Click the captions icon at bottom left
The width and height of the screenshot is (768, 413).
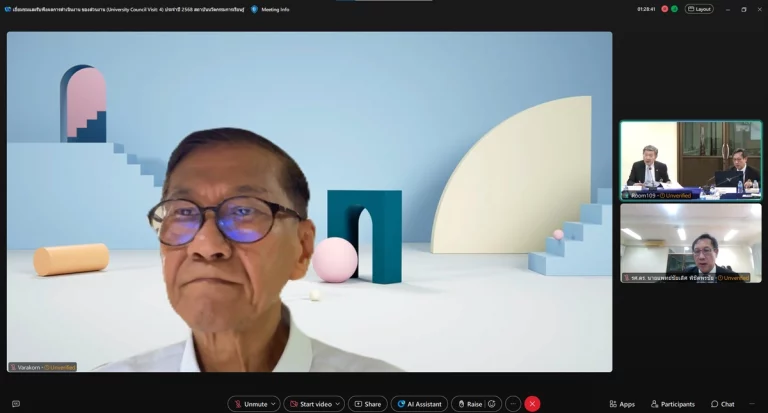coord(15,404)
